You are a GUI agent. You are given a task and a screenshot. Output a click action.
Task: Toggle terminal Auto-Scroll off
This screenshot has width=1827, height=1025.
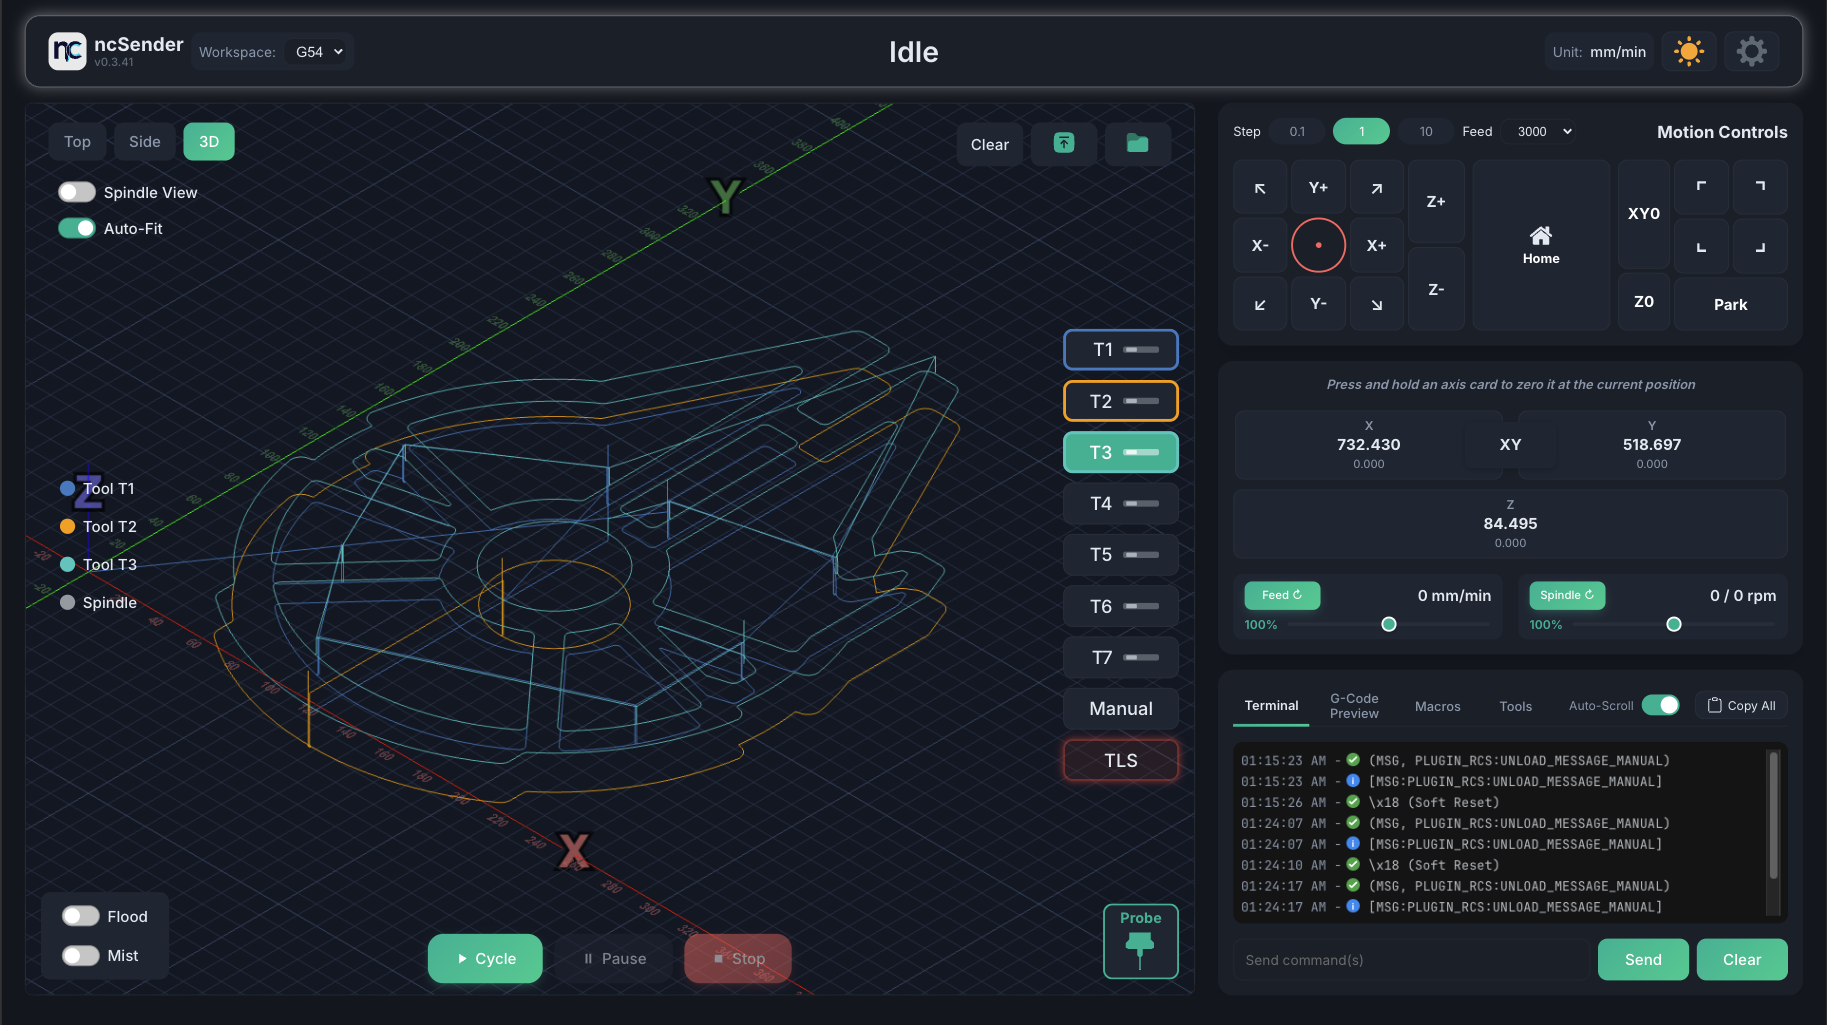1661,705
